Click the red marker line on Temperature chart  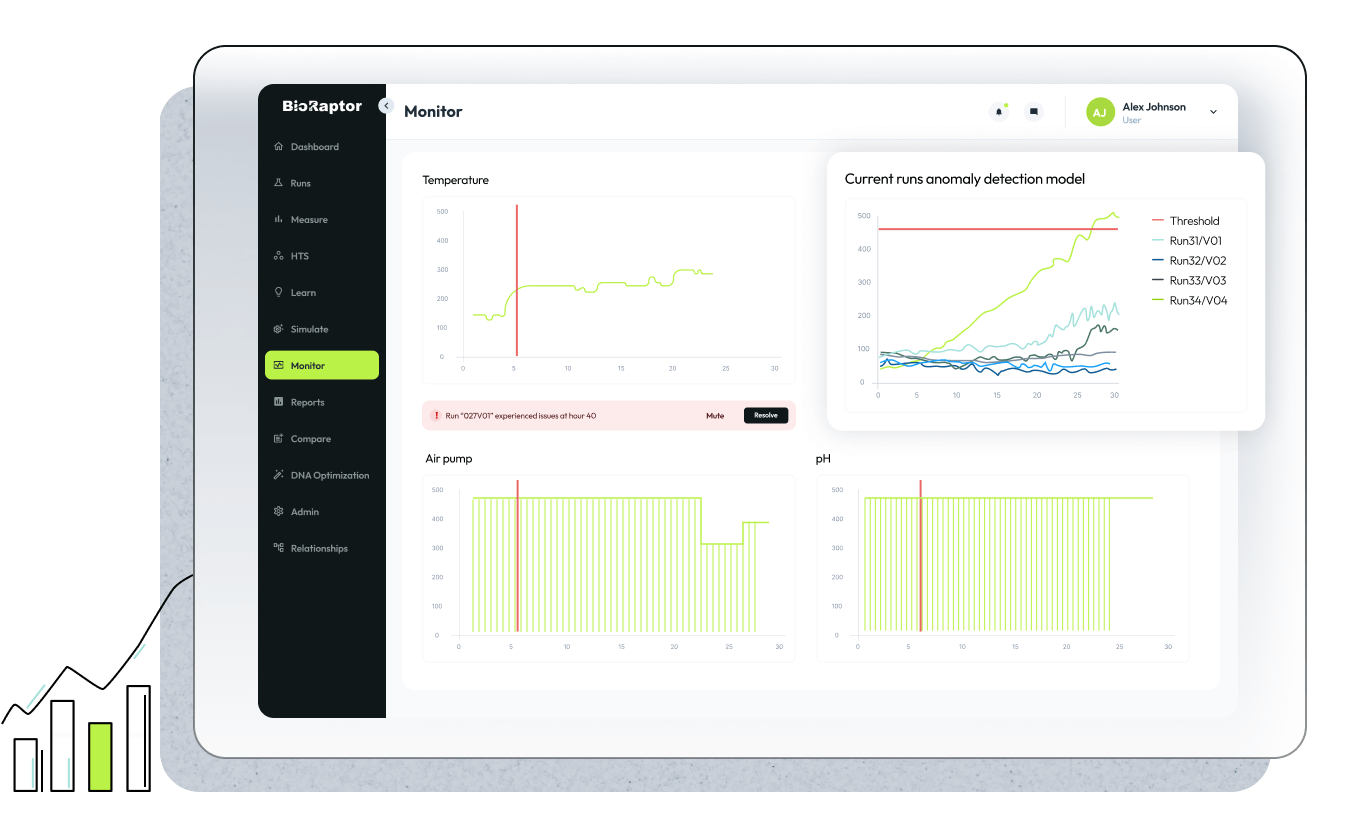(517, 280)
